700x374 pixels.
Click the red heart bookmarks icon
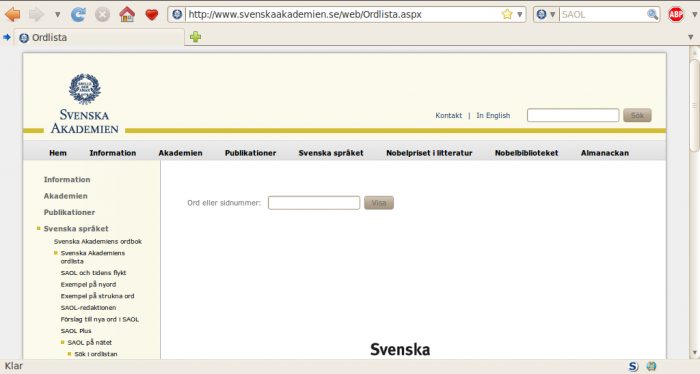coord(152,15)
